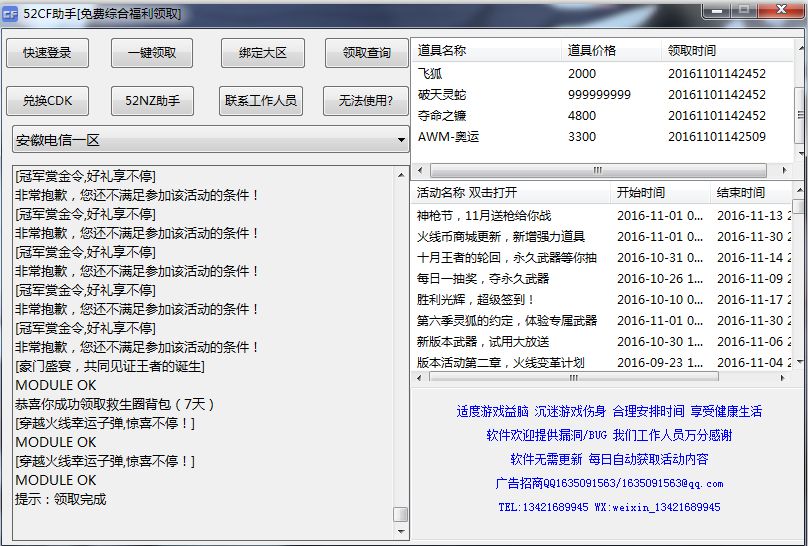Click the log panel scroll-up arrow
808x546 pixels.
point(401,176)
